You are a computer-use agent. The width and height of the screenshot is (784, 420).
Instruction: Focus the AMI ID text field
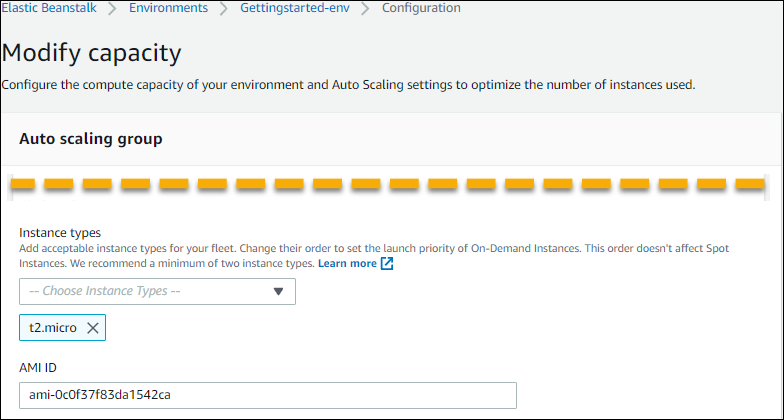pos(267,395)
